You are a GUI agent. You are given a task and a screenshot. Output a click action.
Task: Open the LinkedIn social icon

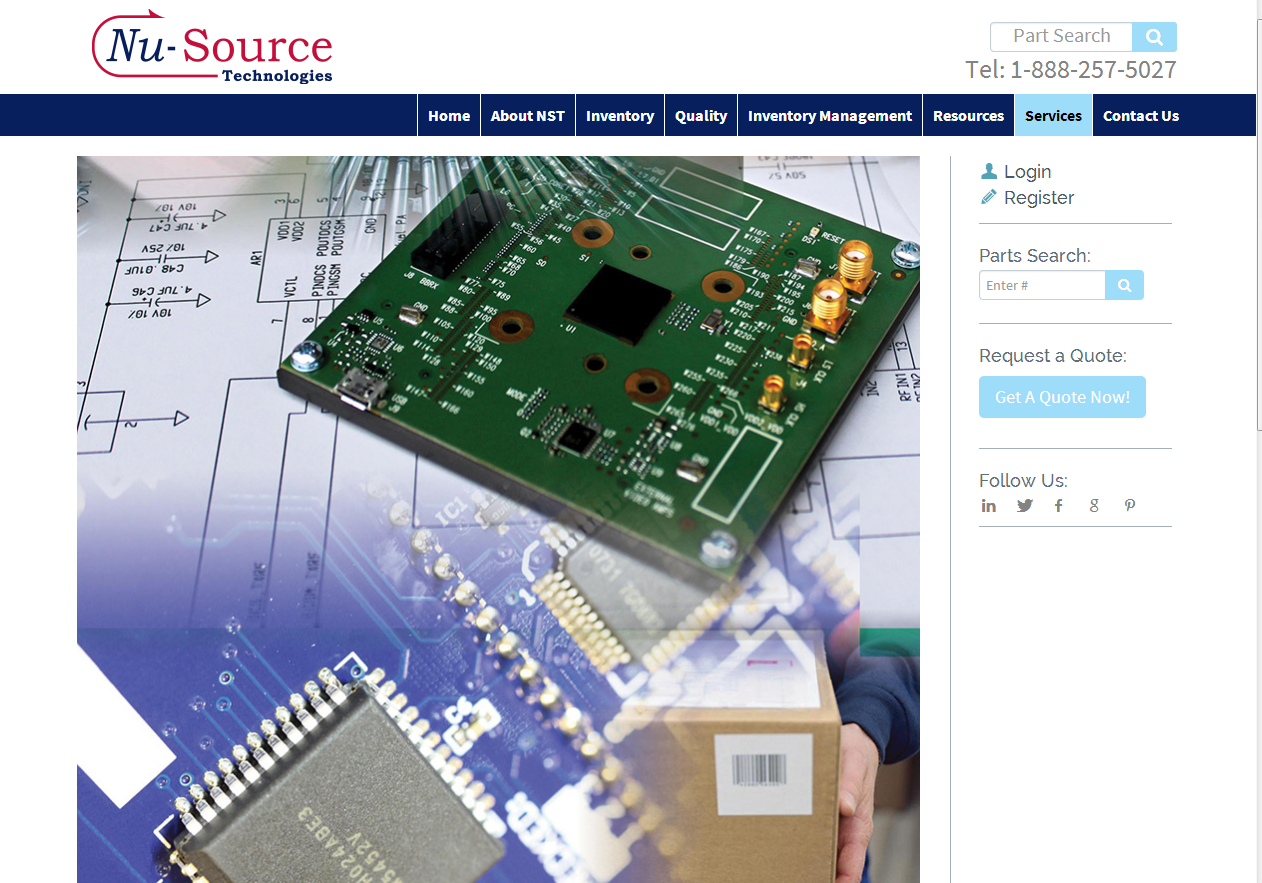[989, 506]
